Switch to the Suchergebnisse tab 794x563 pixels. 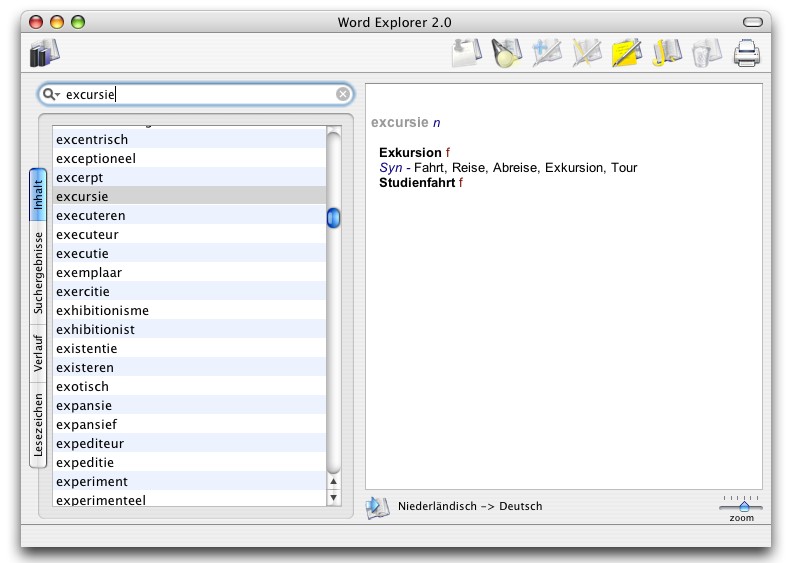pyautogui.click(x=38, y=273)
